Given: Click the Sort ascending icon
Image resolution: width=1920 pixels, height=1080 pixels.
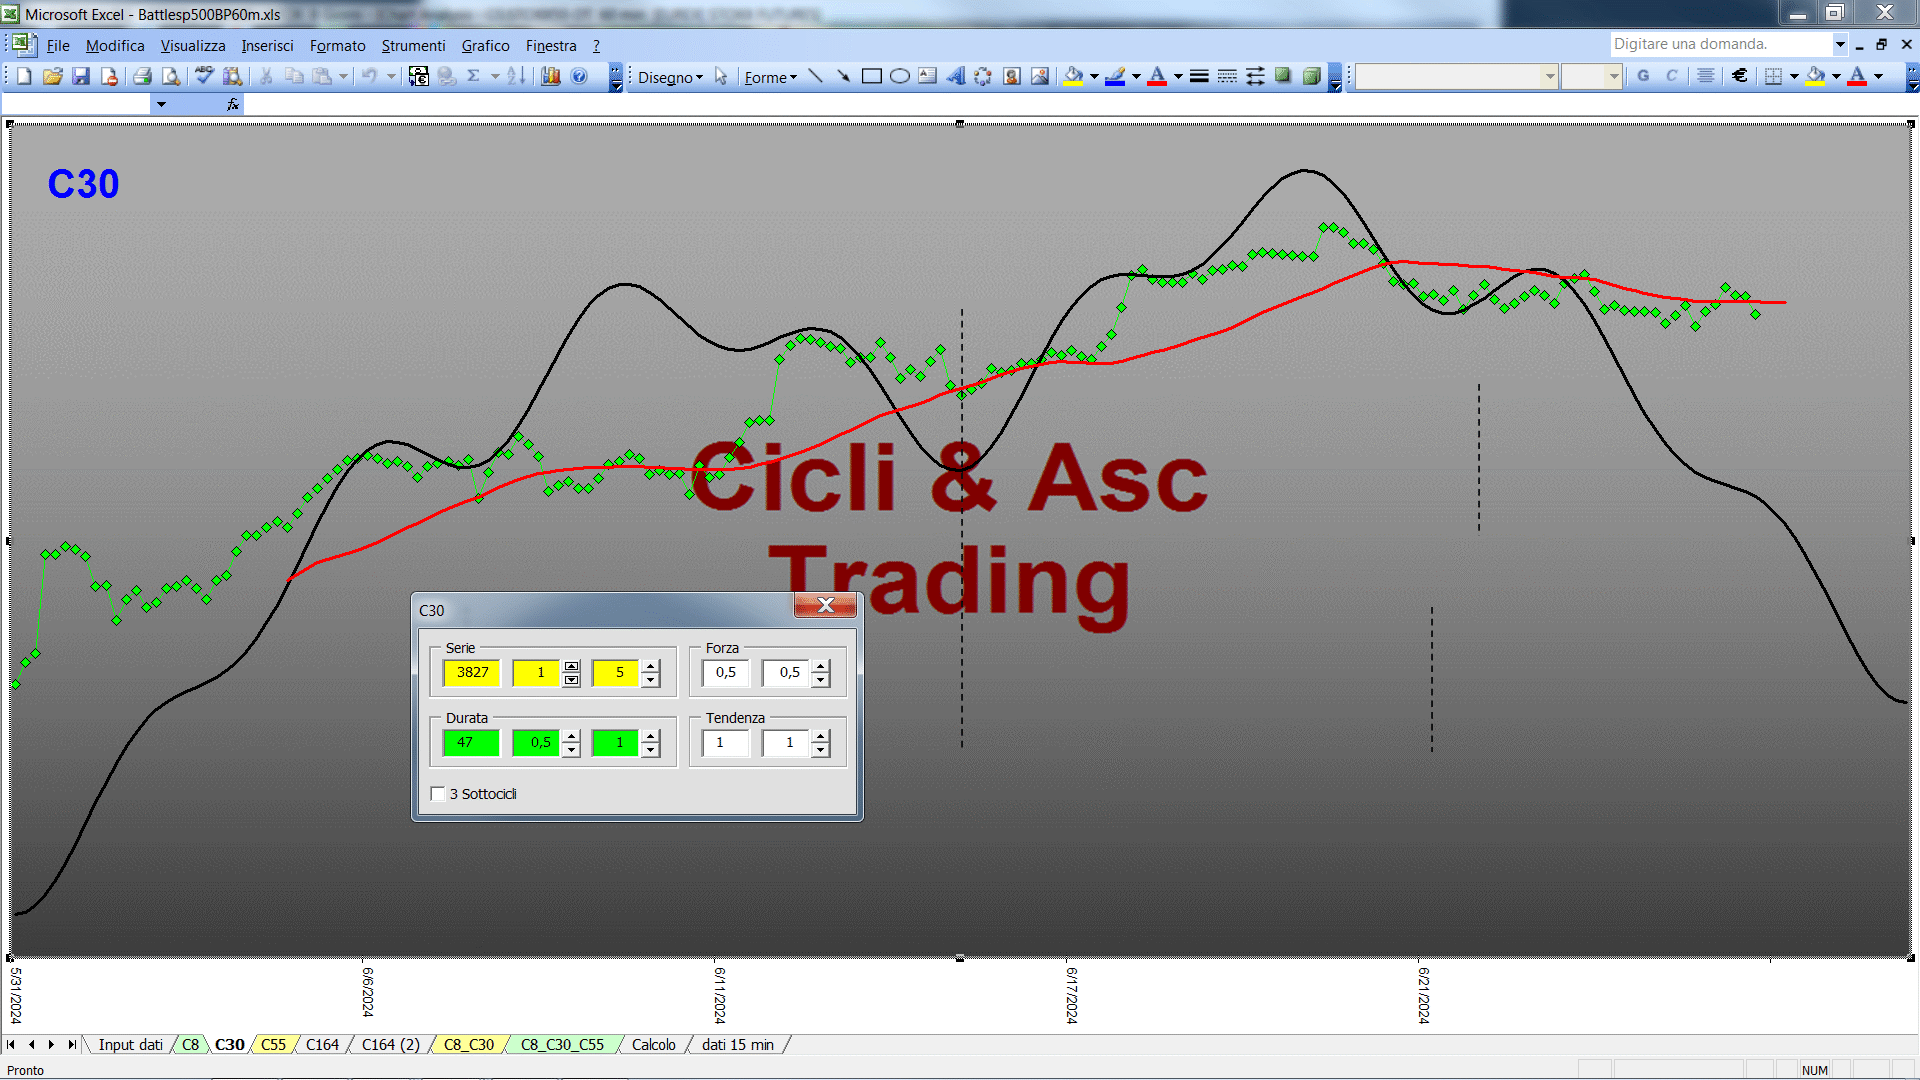Looking at the screenshot, I should (516, 76).
